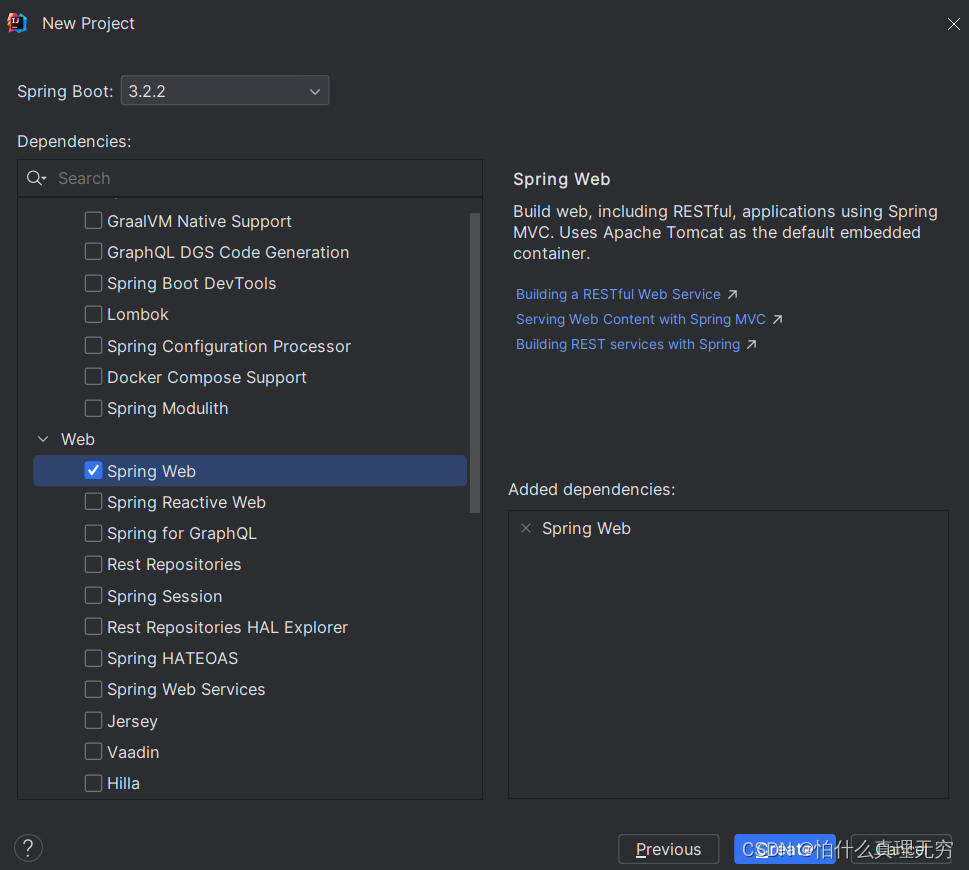Enable GraphQL DGS Code Generation
Screen dimensions: 969x870
(93, 251)
